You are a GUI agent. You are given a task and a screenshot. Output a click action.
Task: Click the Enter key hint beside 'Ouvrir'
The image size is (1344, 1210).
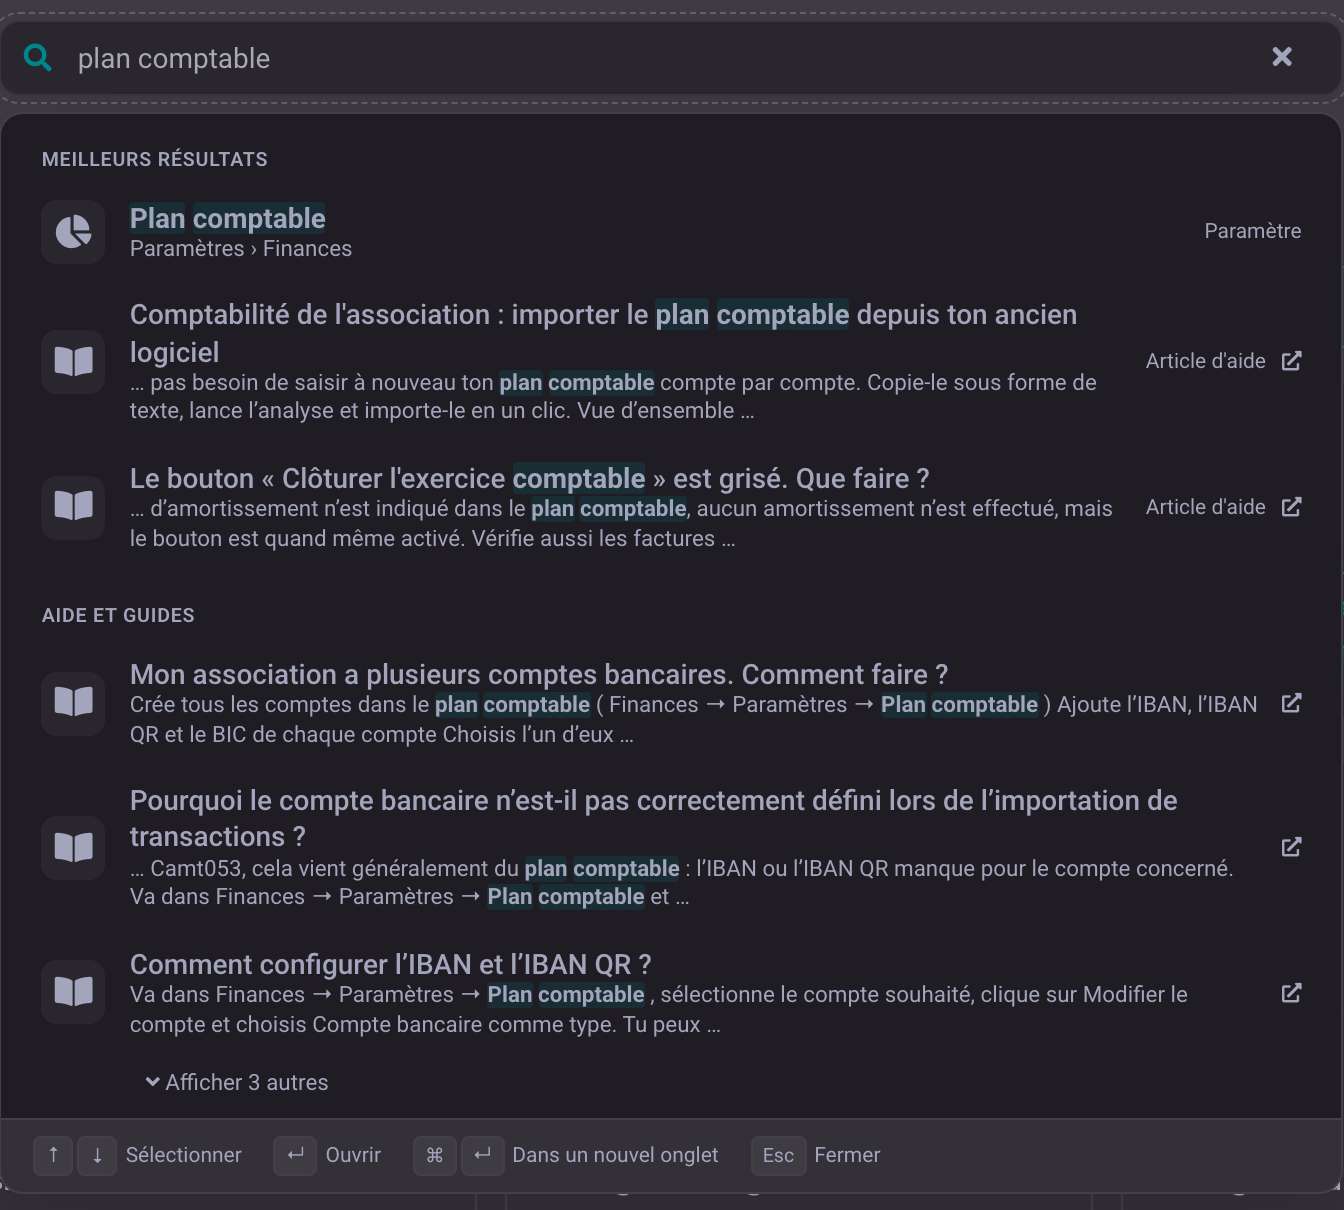[x=295, y=1156]
